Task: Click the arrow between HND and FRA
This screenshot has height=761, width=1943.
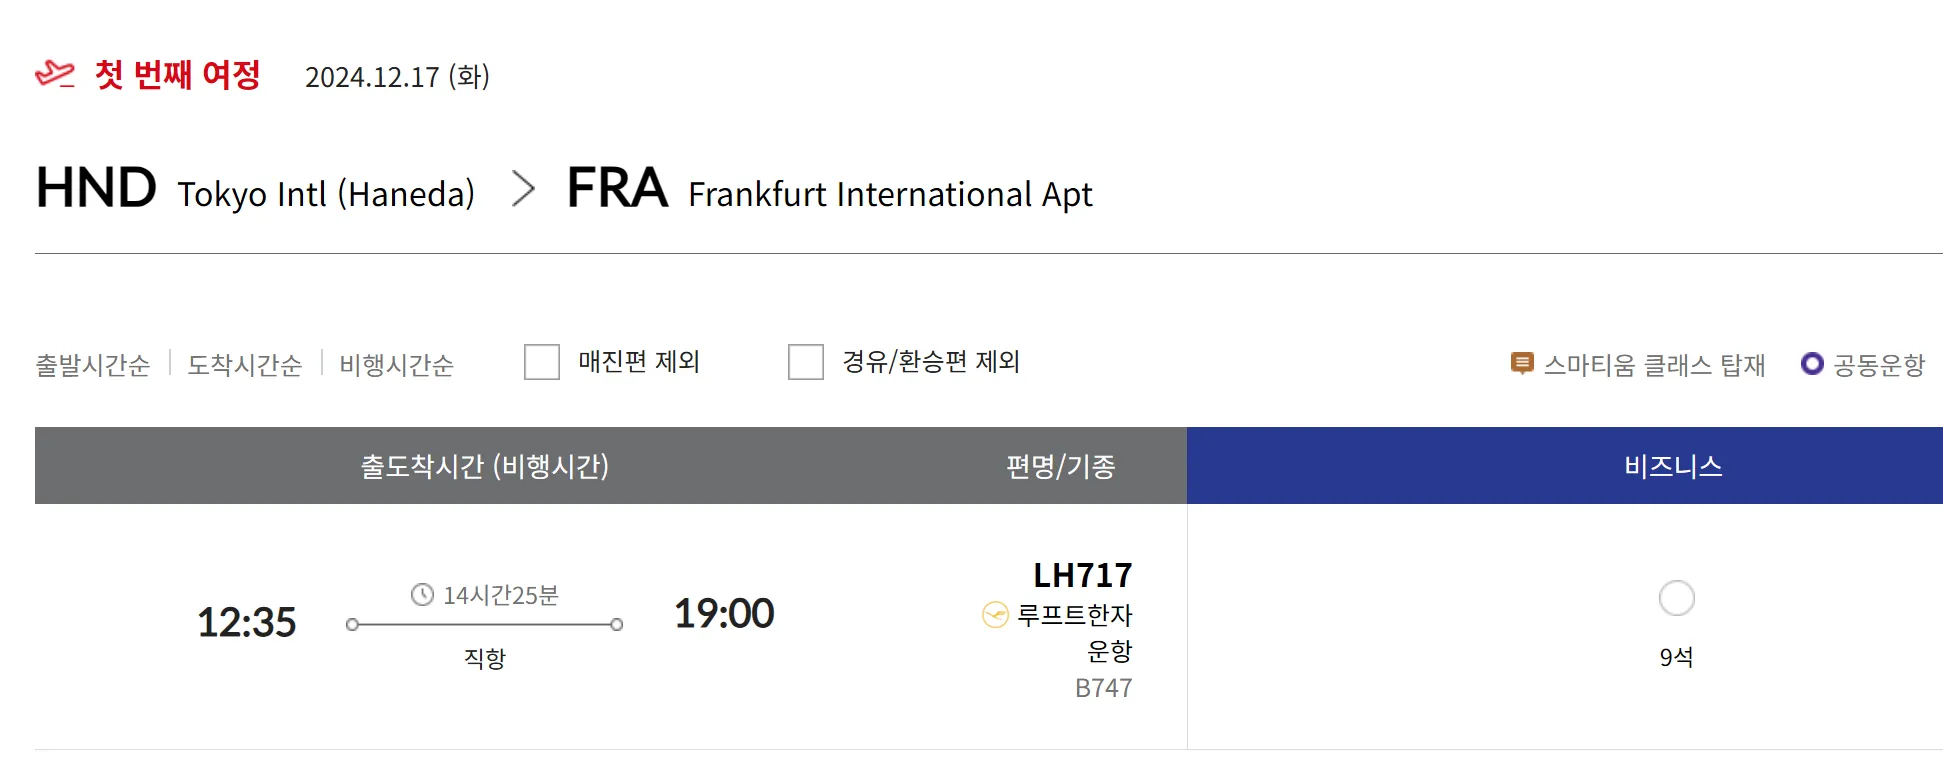Action: [x=522, y=188]
